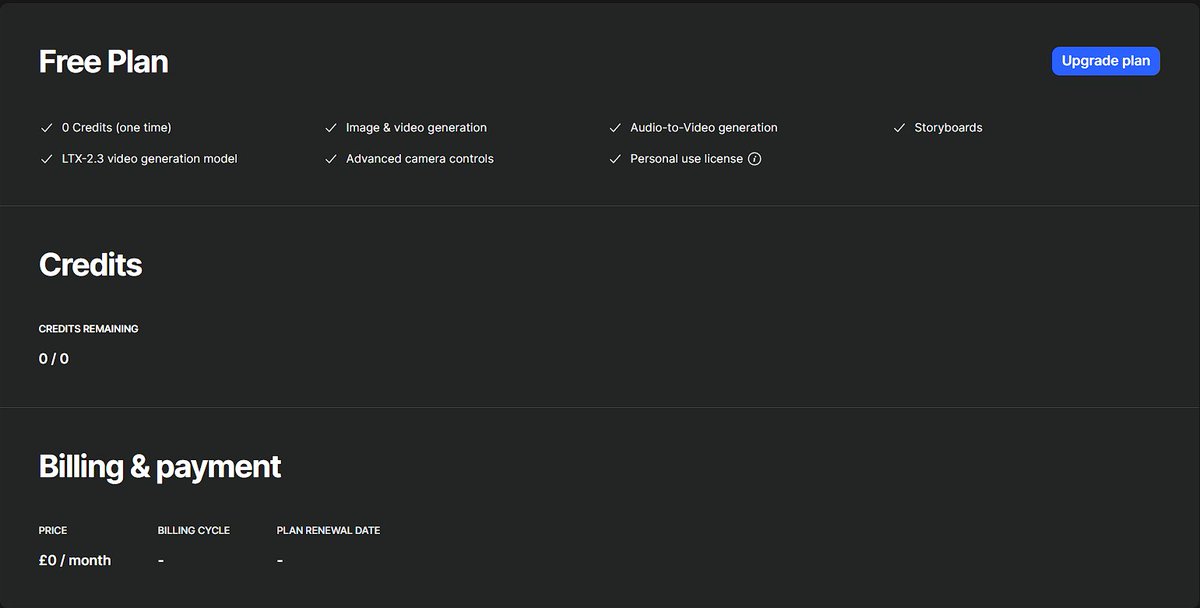Click the Credits section heading
Screen dimensions: 1200x608
[90, 265]
